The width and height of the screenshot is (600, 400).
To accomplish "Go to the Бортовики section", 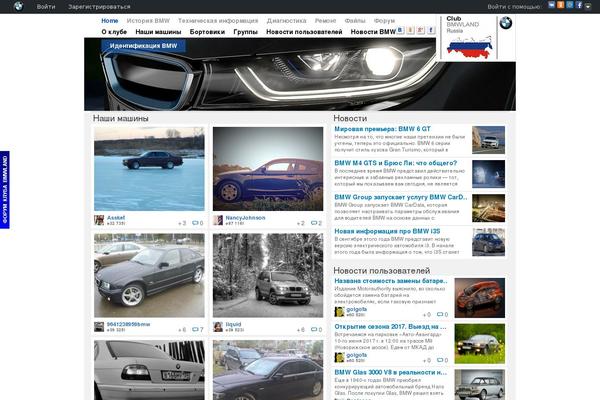I will [207, 32].
